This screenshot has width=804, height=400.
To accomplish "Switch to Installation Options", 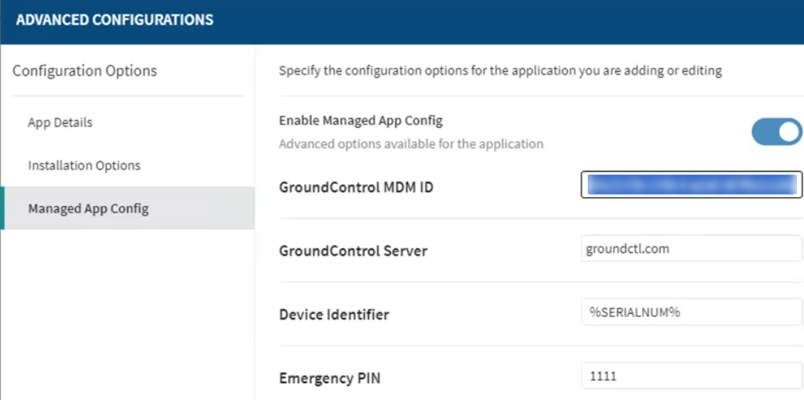I will 84,166.
